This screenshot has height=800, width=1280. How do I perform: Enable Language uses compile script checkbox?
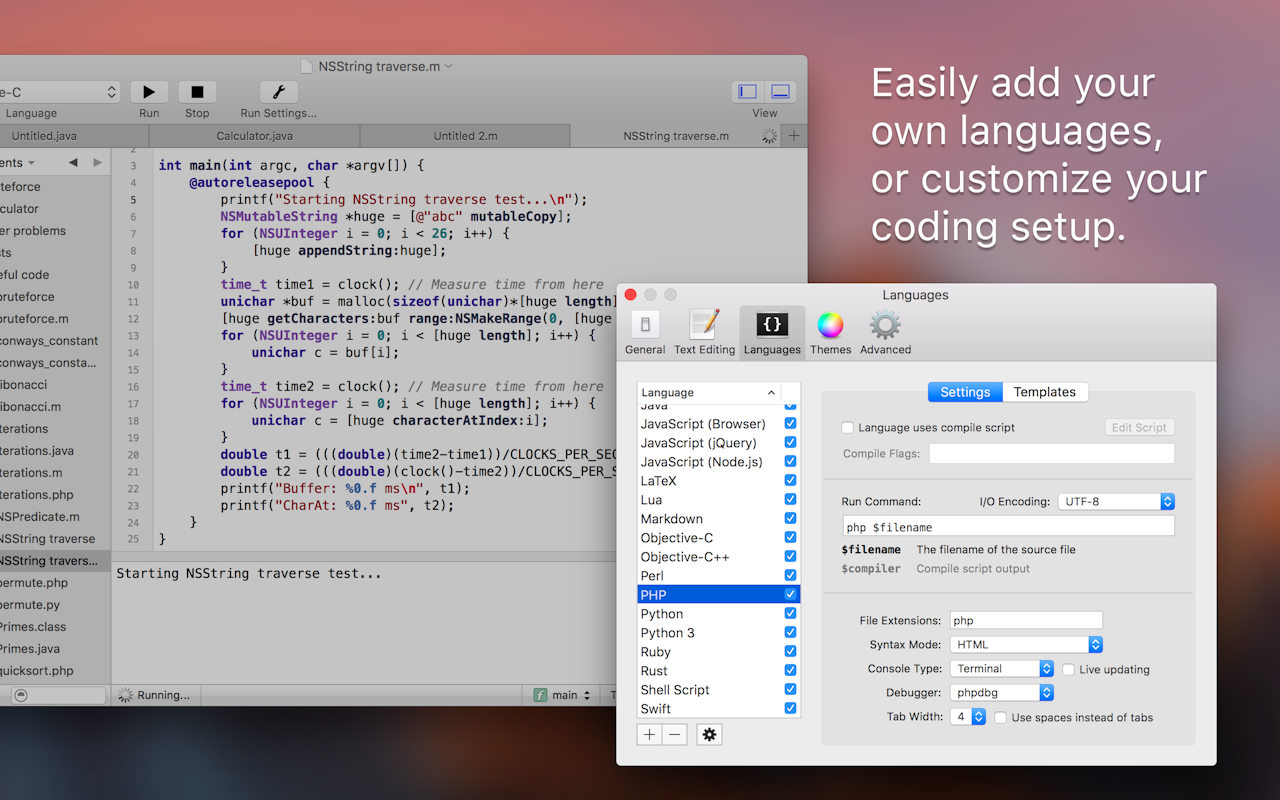(x=848, y=428)
